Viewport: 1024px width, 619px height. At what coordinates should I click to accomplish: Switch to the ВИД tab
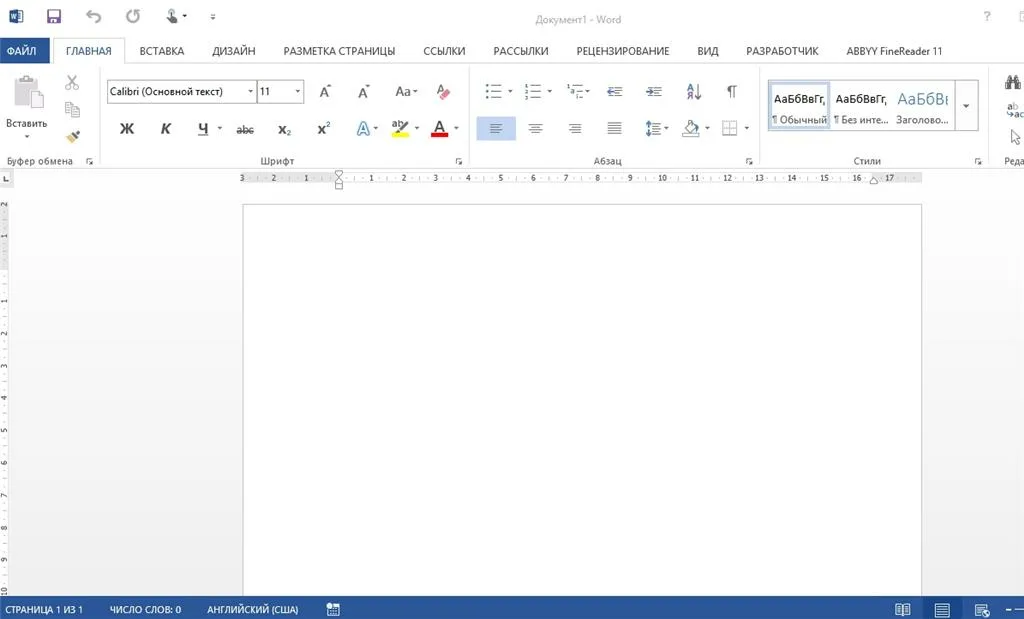pyautogui.click(x=707, y=51)
